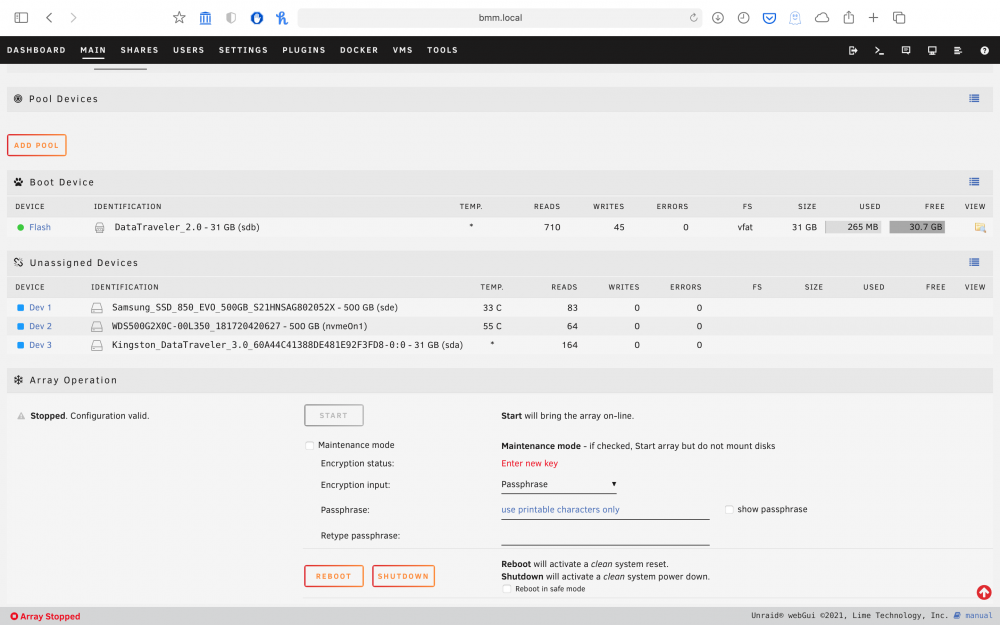
Task: Reload the bmm.local page
Action: (693, 18)
